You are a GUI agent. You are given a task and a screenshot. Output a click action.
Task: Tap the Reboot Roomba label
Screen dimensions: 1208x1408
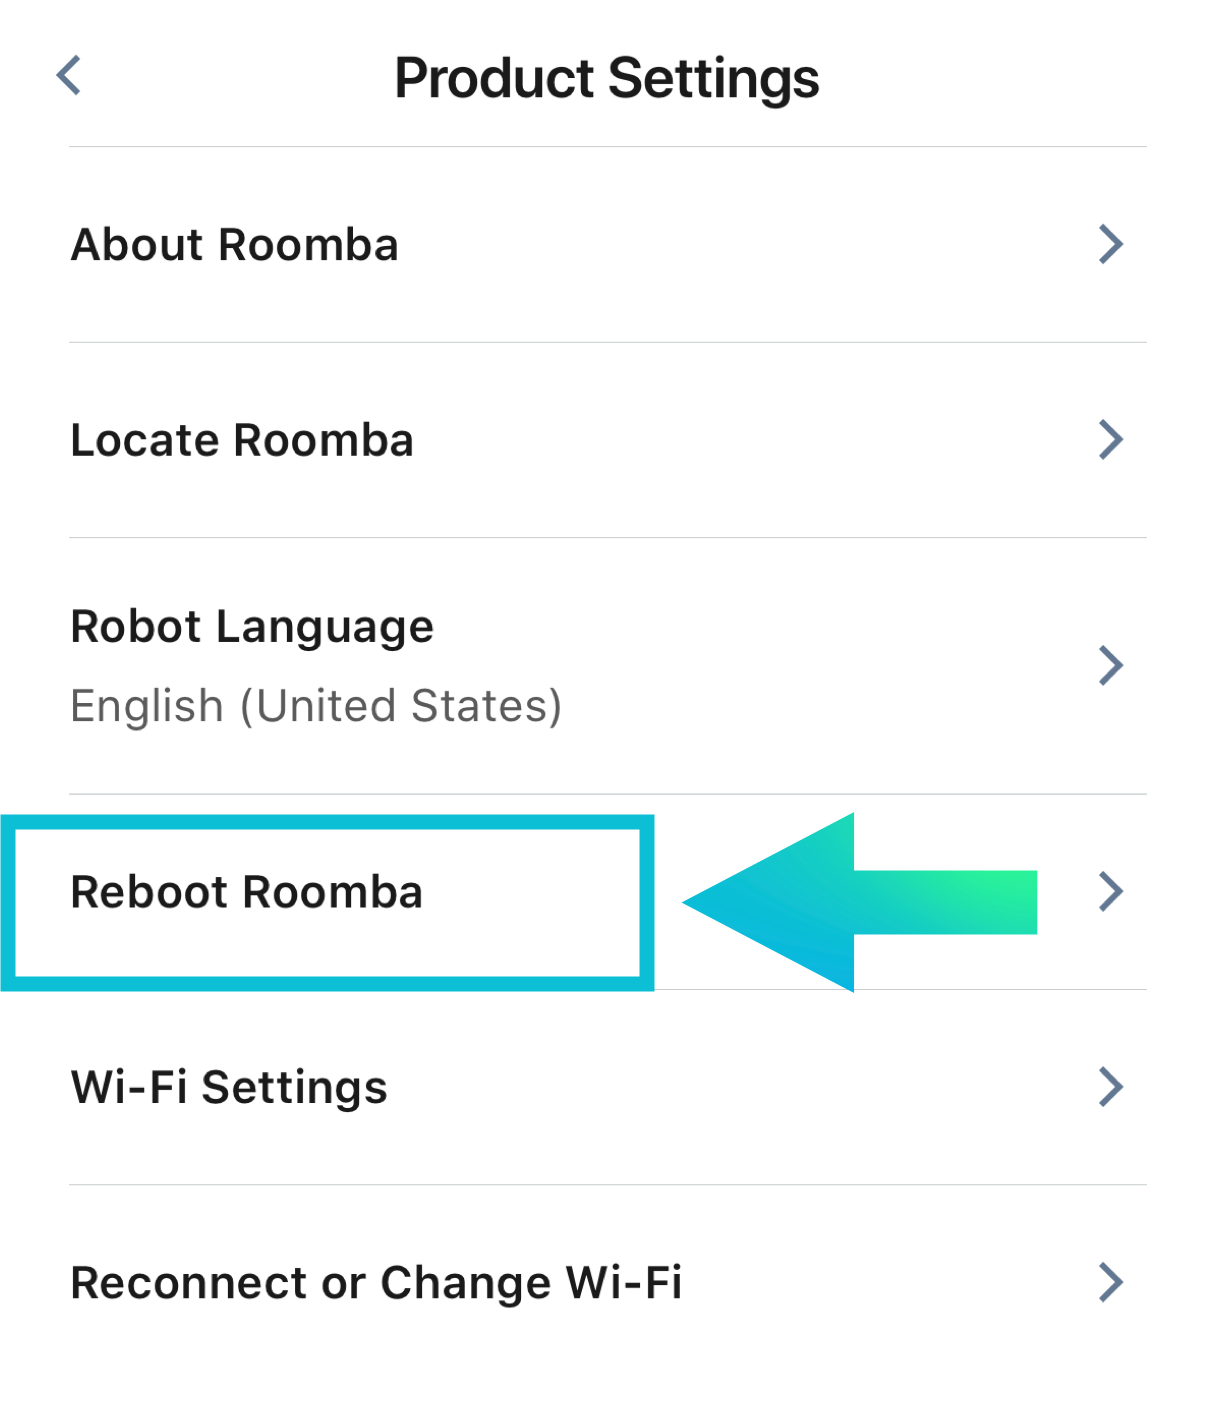click(x=246, y=892)
